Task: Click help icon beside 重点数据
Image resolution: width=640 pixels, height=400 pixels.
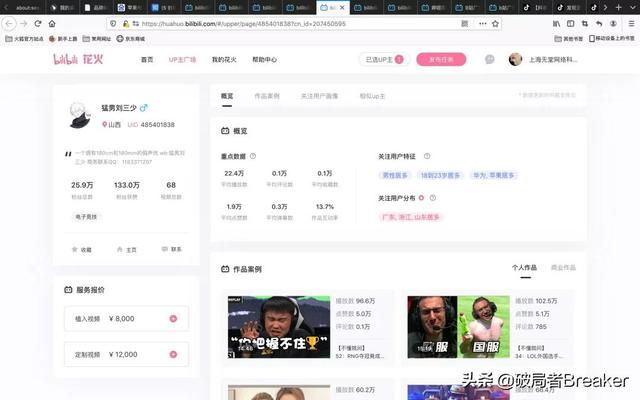Action: 253,156
